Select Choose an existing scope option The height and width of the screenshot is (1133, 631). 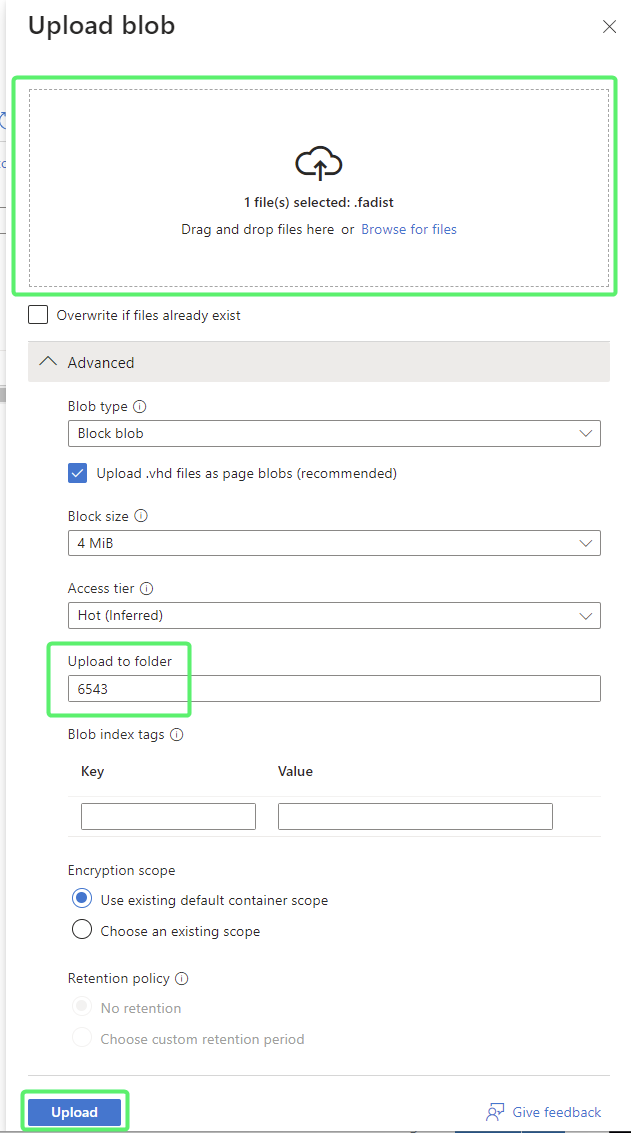click(x=82, y=931)
